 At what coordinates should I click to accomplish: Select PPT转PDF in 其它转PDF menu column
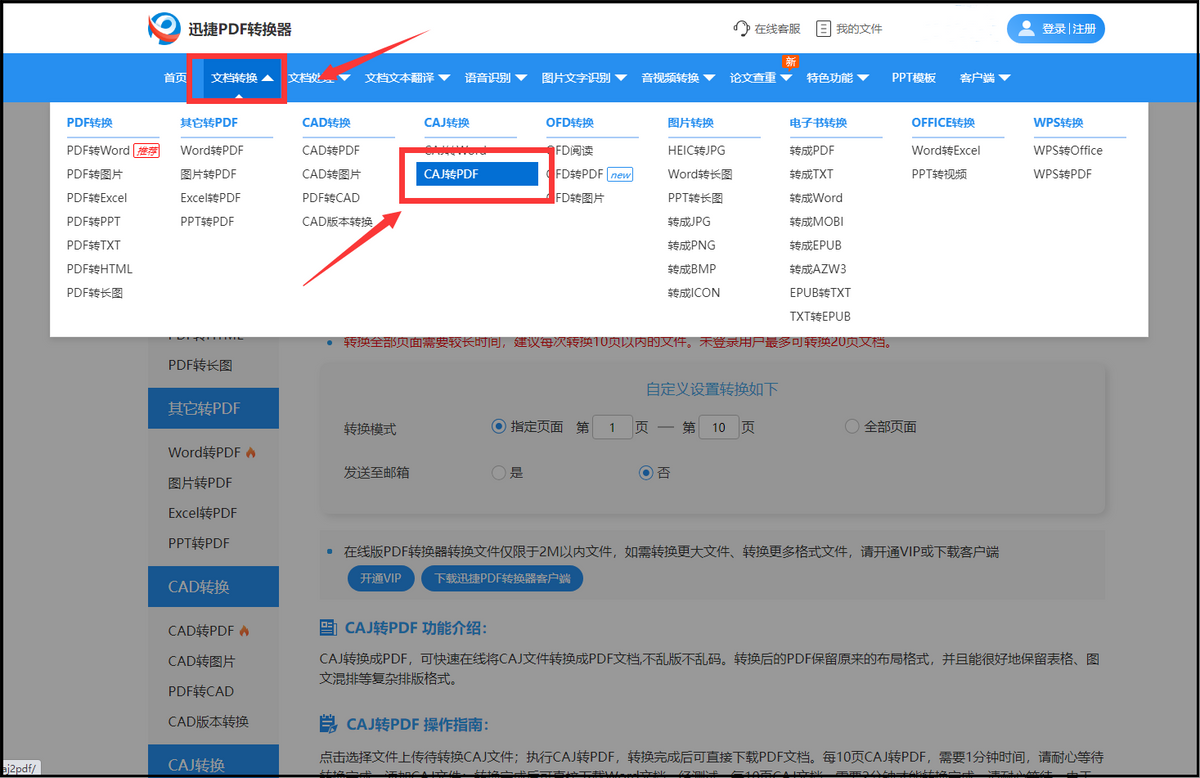tap(207, 221)
